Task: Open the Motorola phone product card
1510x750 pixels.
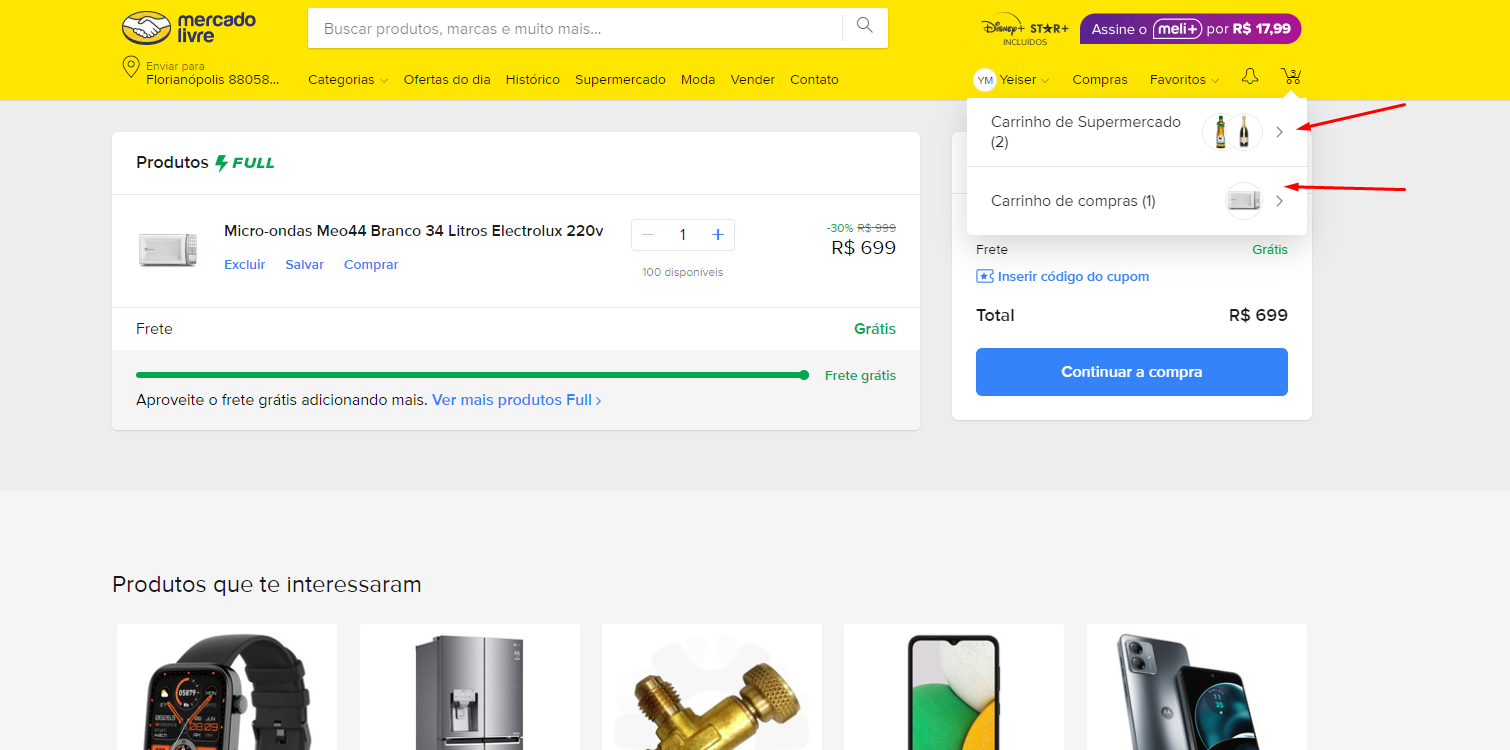Action: [1197, 687]
